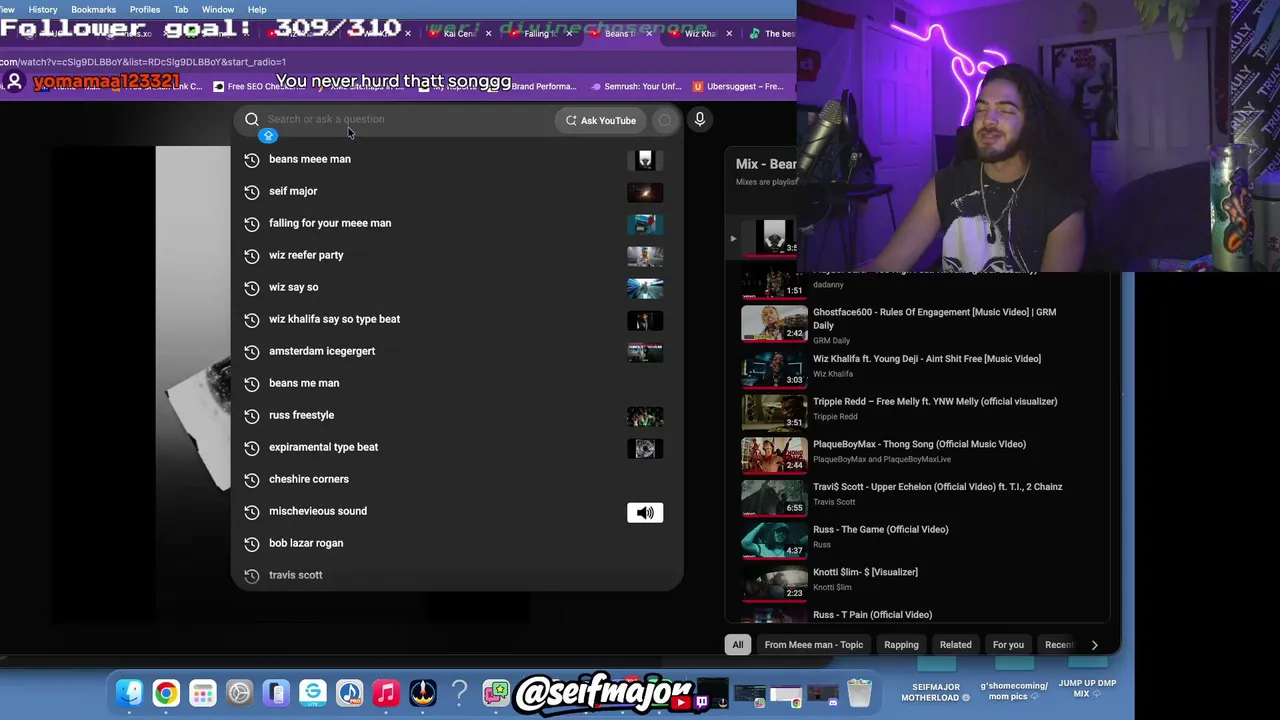Open 'Russ - The Game (Official Video)'

click(880, 530)
